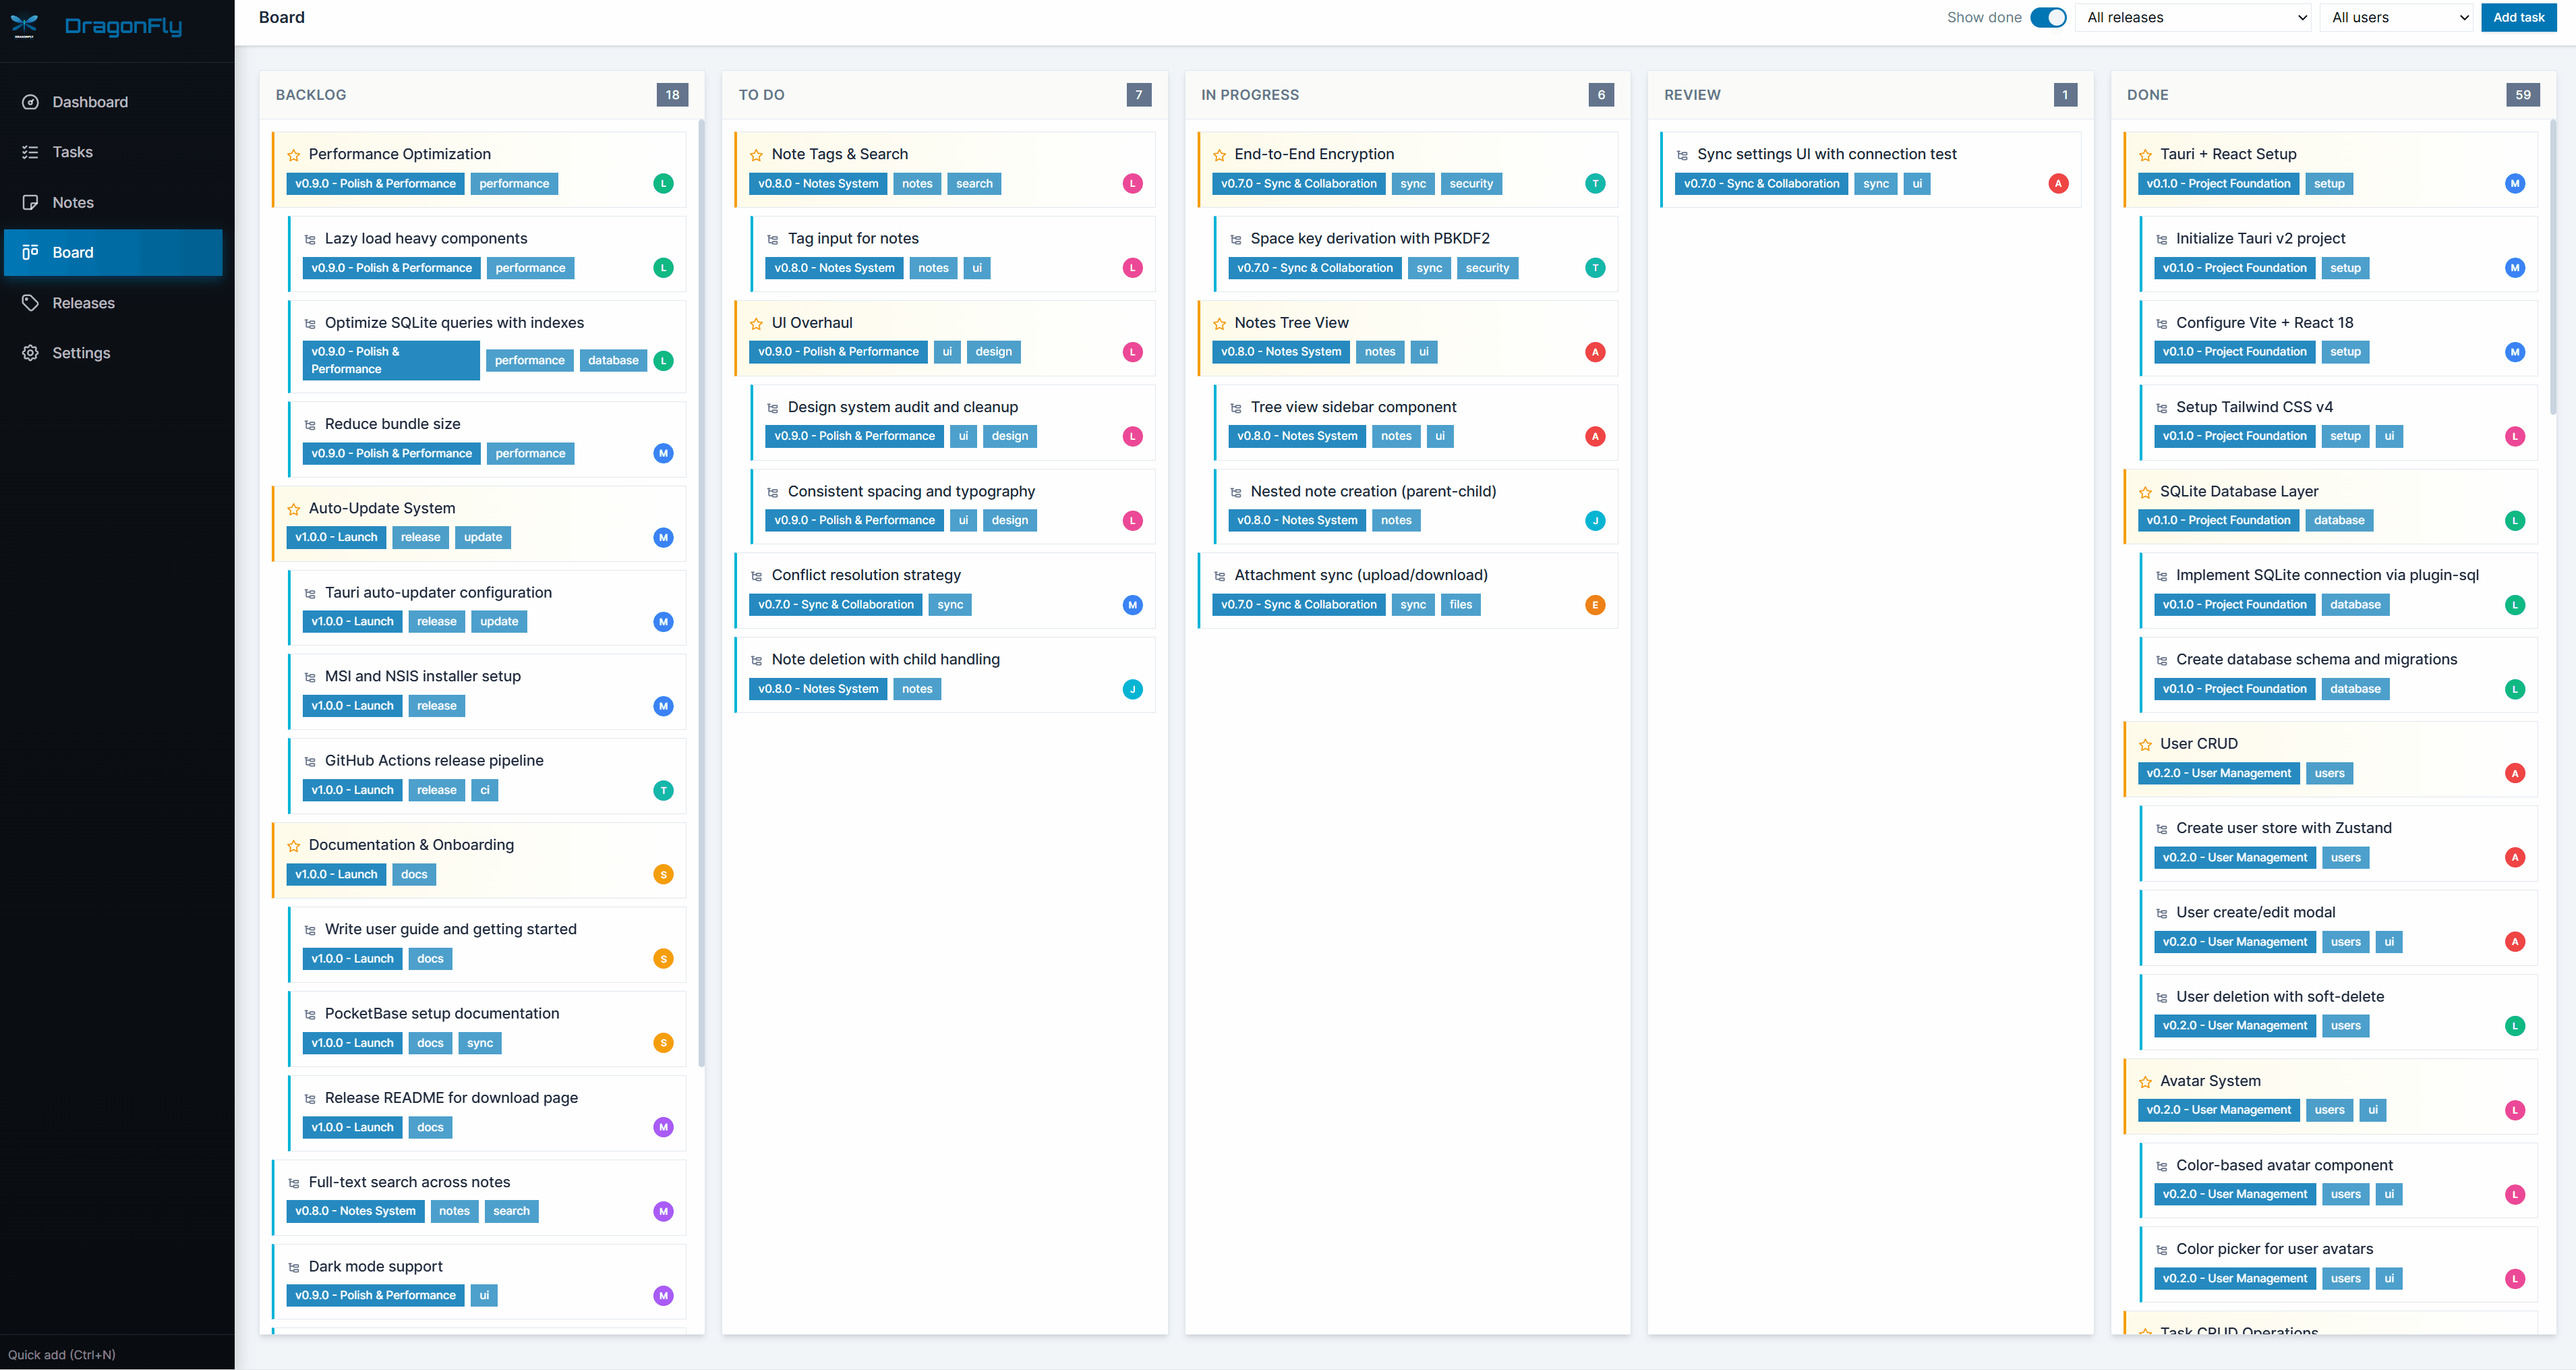2576x1370 pixels.
Task: Click 'Quick add (Ctrl+N)' at the bottom
Action: point(62,1354)
